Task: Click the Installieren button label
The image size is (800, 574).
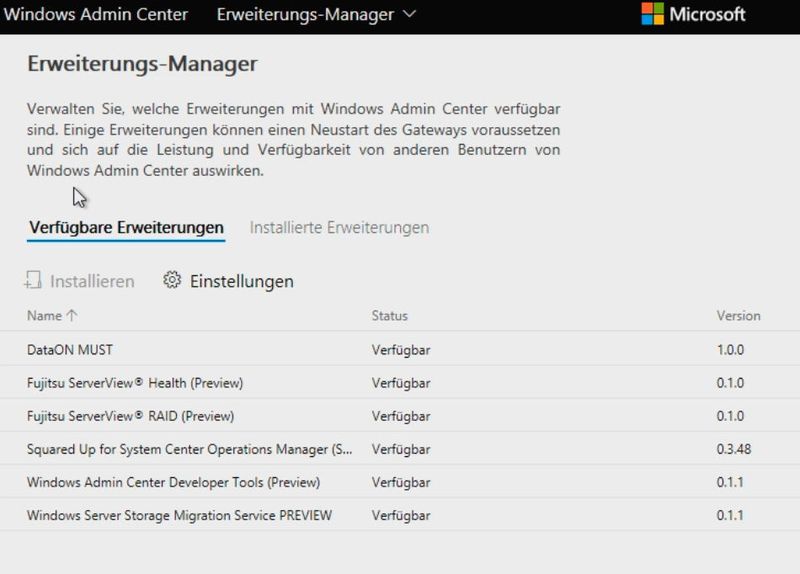Action: click(x=92, y=281)
